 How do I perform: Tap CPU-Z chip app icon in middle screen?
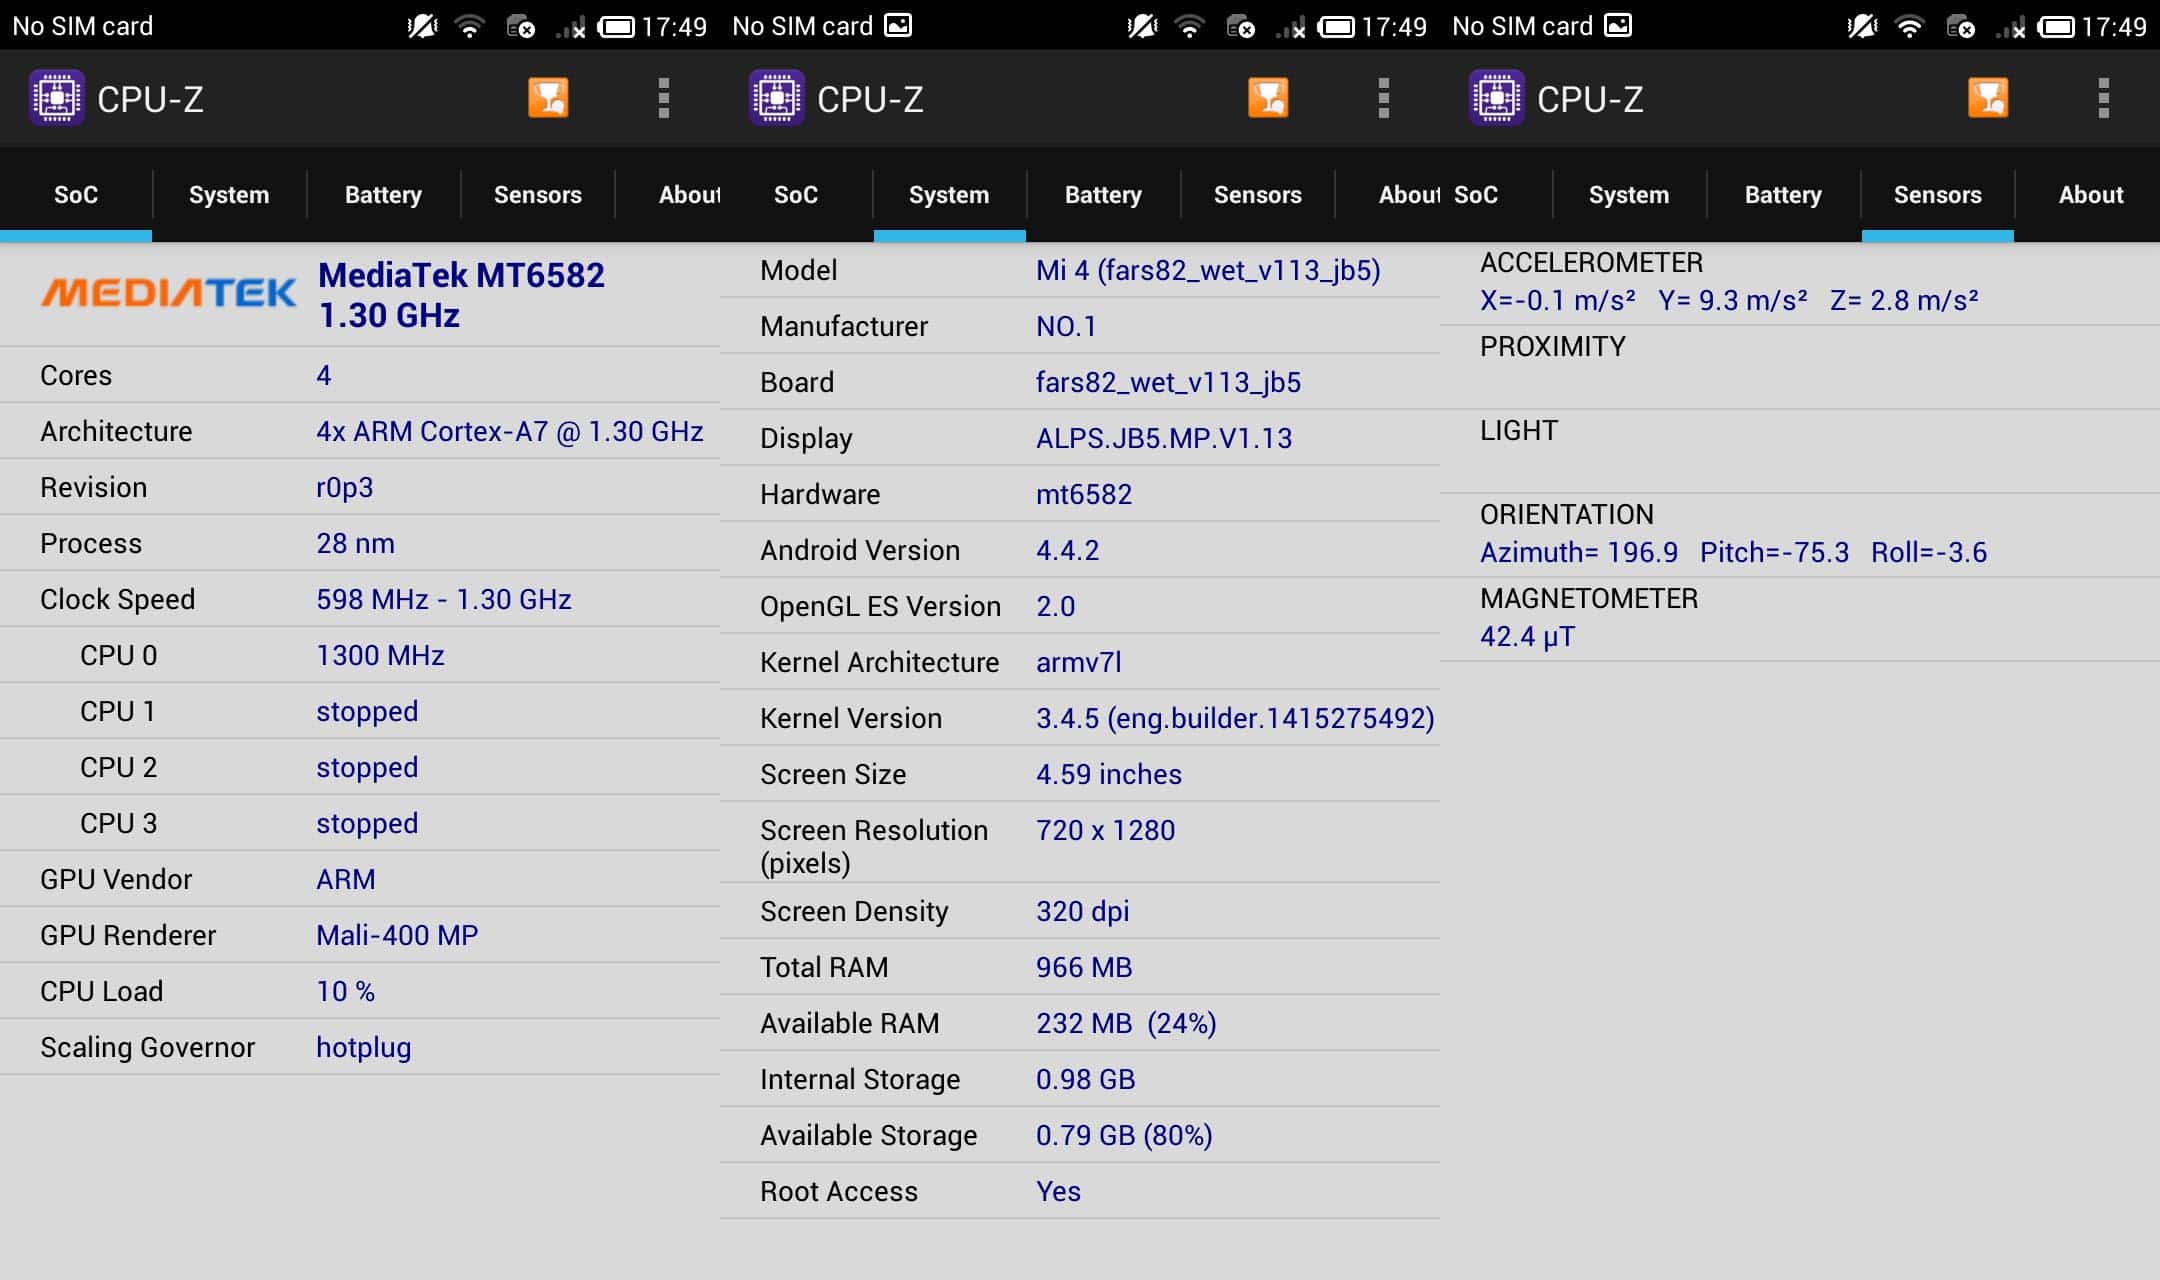tap(777, 98)
